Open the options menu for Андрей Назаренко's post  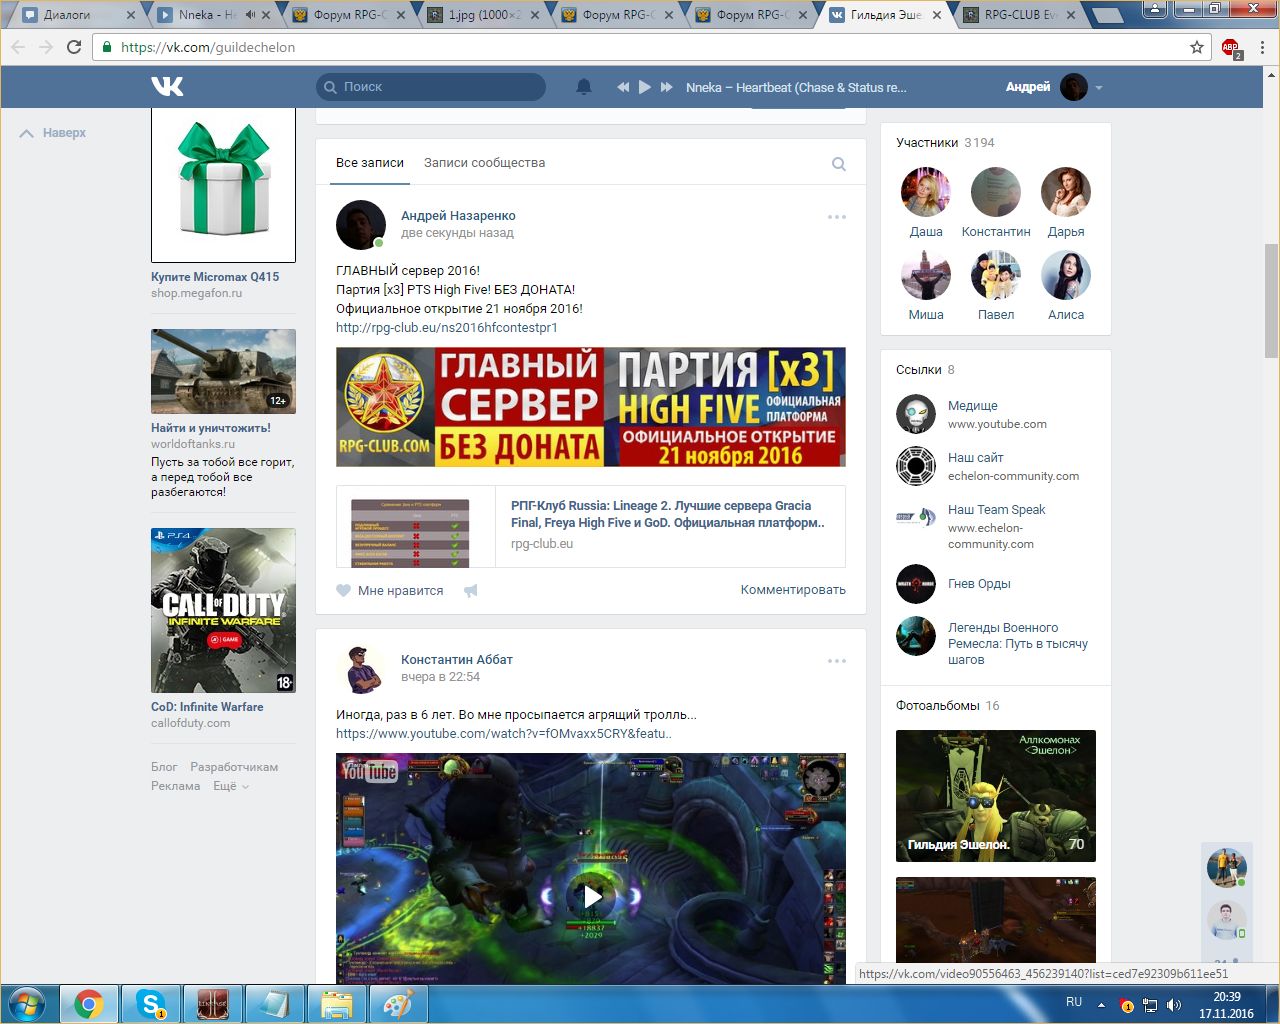(x=837, y=217)
